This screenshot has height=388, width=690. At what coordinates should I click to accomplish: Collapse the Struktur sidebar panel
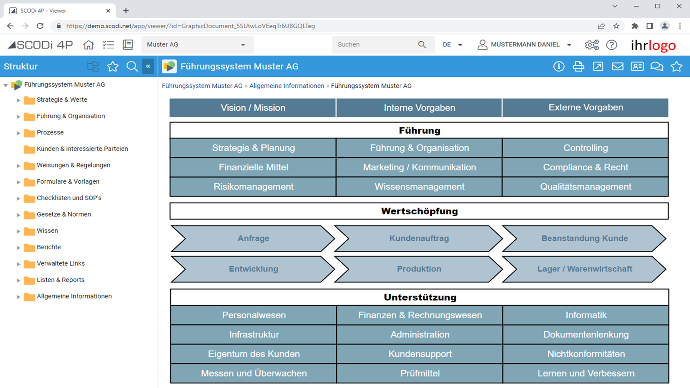(x=148, y=66)
